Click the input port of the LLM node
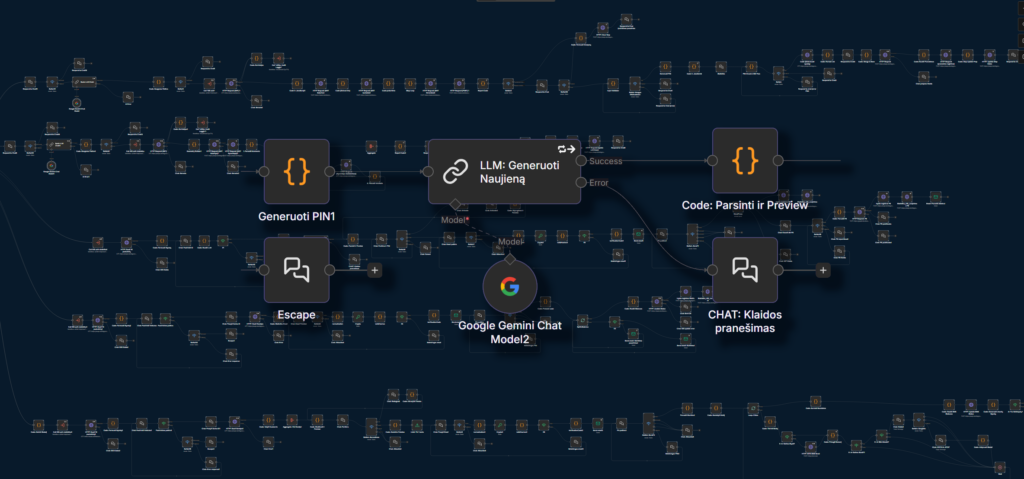This screenshot has width=1024, height=479. tap(428, 172)
